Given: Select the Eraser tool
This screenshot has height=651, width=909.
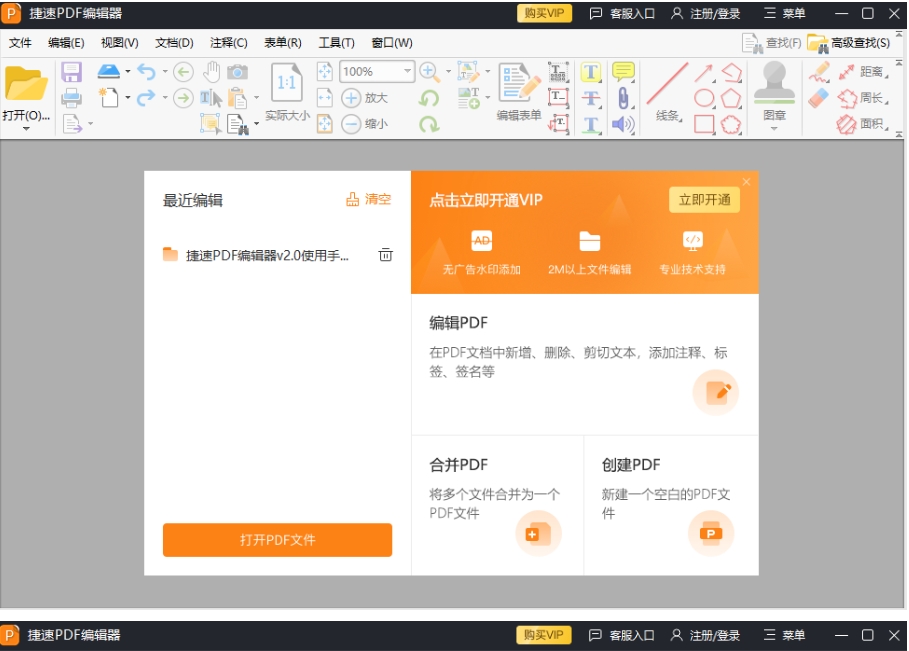Looking at the screenshot, I should 819,98.
